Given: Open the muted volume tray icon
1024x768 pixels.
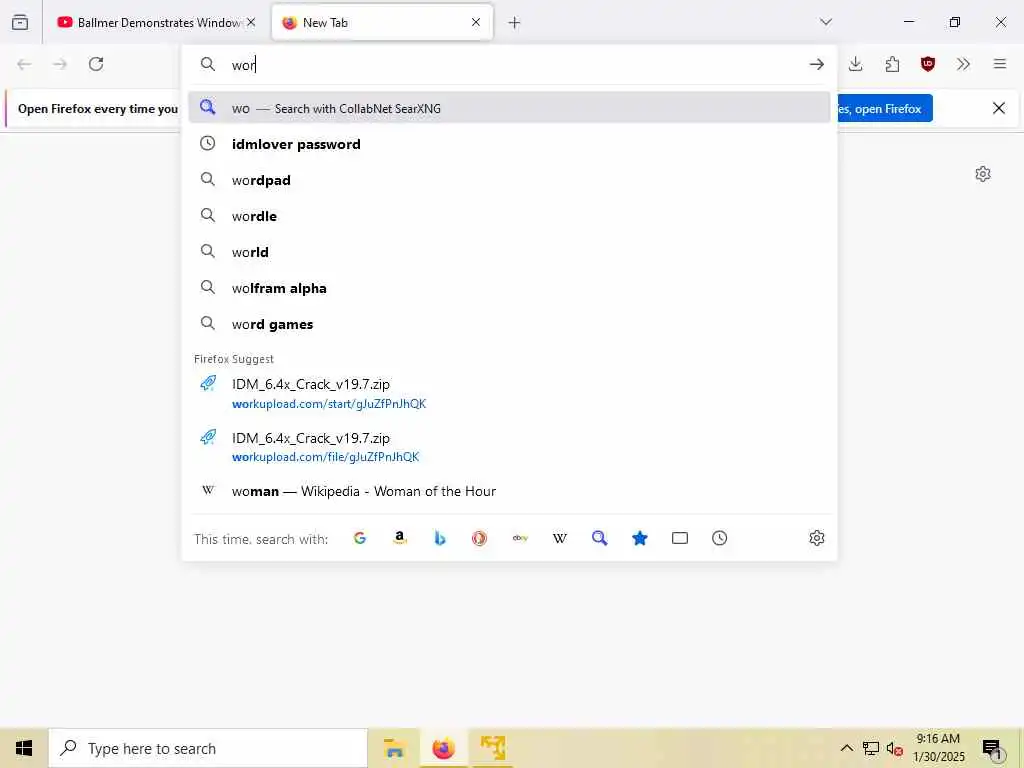Looking at the screenshot, I should click(x=894, y=748).
